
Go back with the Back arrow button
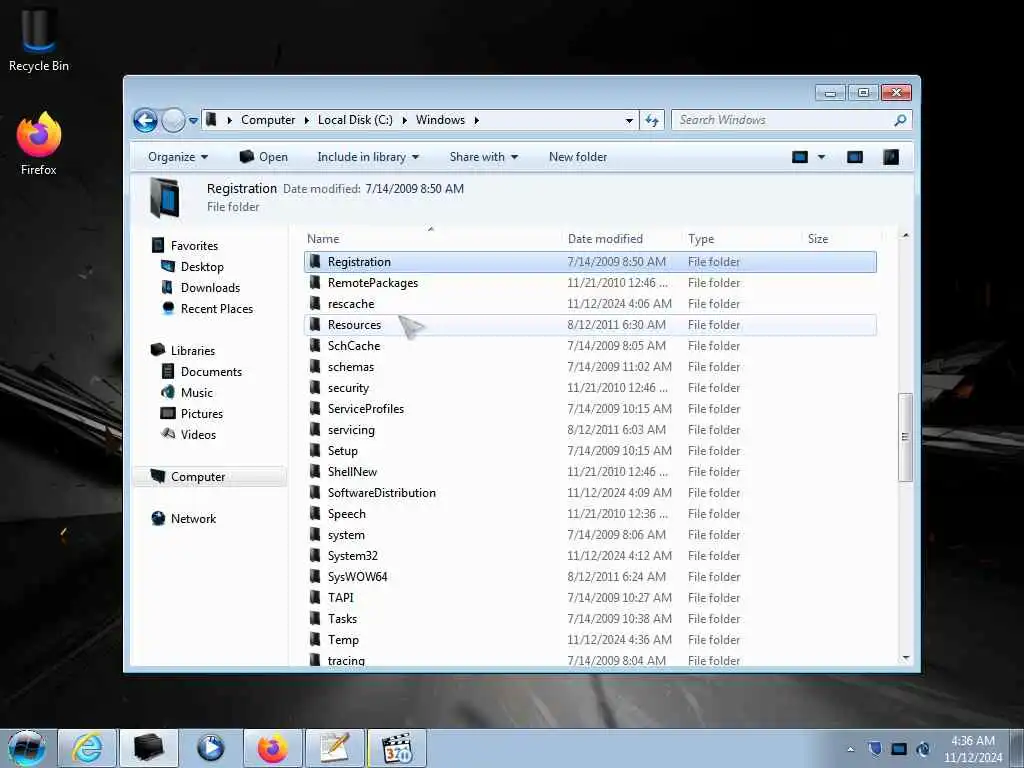coord(145,120)
